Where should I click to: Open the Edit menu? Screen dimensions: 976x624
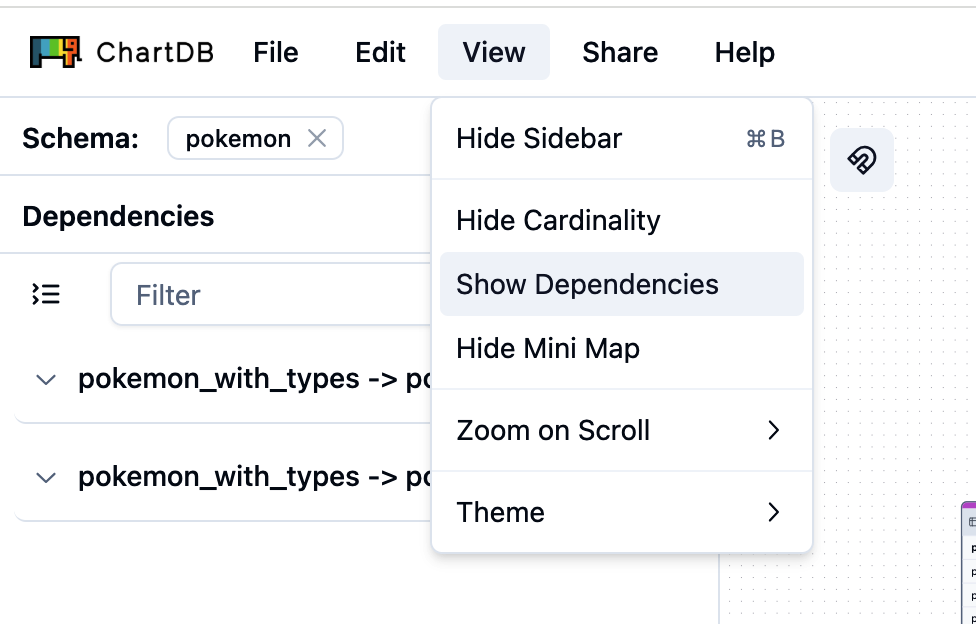(x=380, y=52)
